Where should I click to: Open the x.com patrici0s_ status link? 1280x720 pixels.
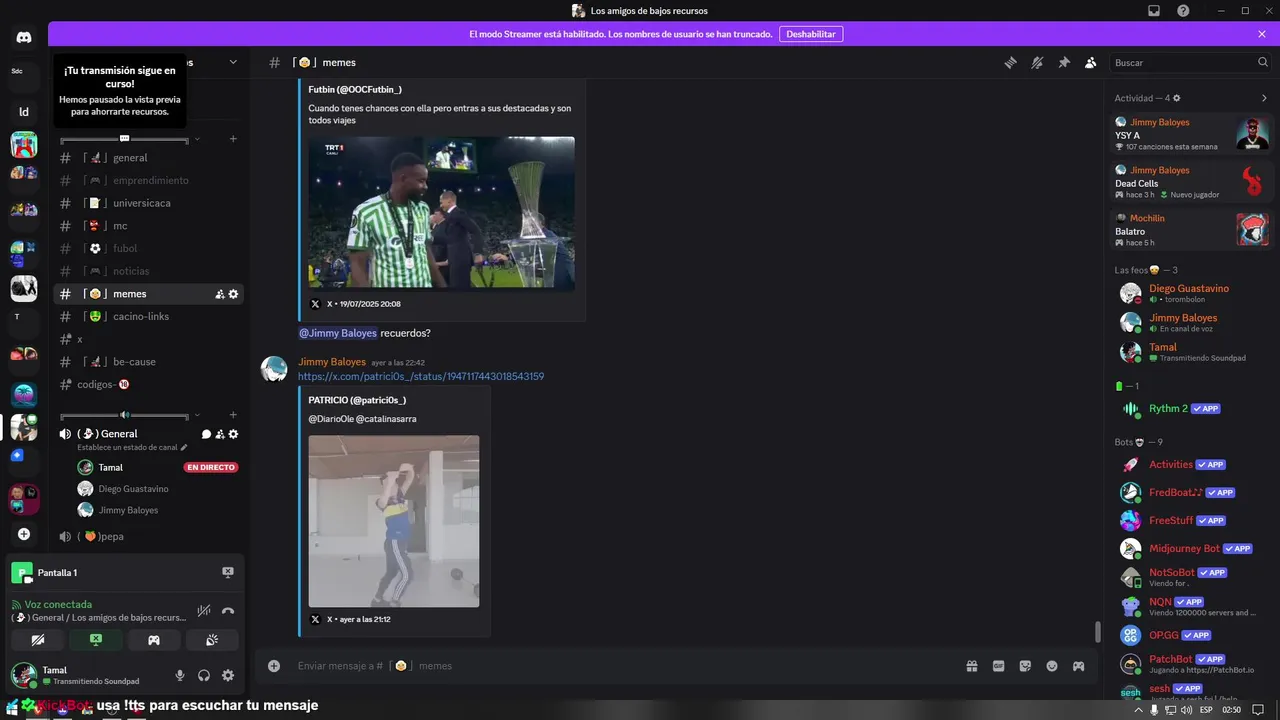pos(421,377)
